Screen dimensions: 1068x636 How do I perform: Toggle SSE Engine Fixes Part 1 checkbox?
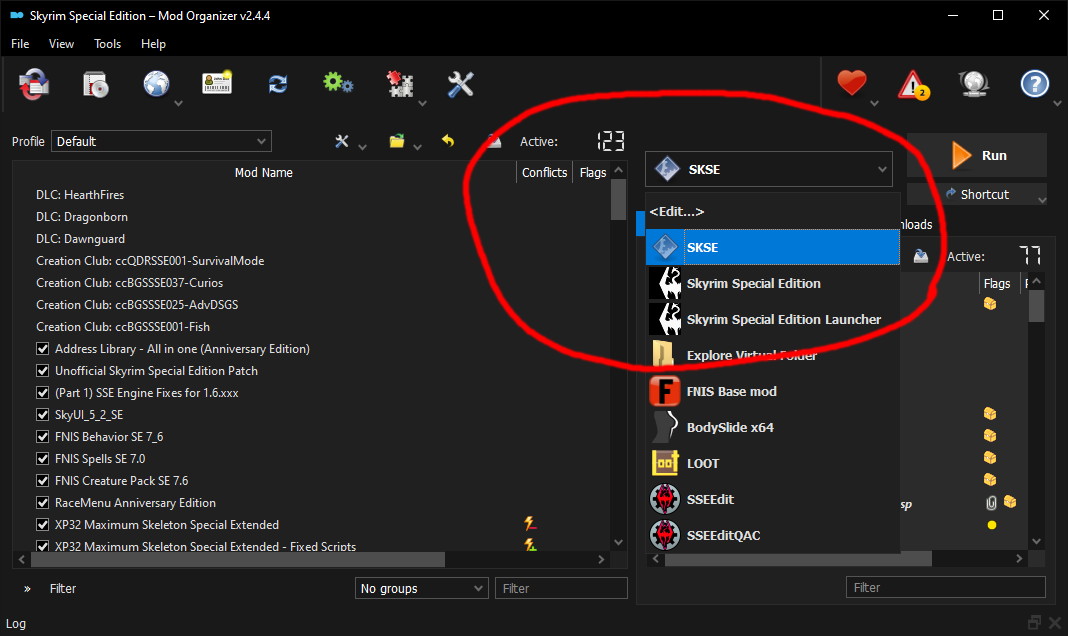click(42, 393)
